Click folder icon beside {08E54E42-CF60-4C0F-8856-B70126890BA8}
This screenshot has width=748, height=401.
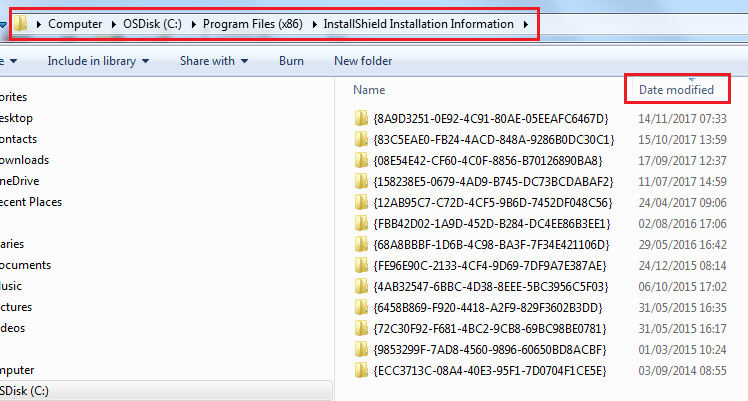(362, 161)
